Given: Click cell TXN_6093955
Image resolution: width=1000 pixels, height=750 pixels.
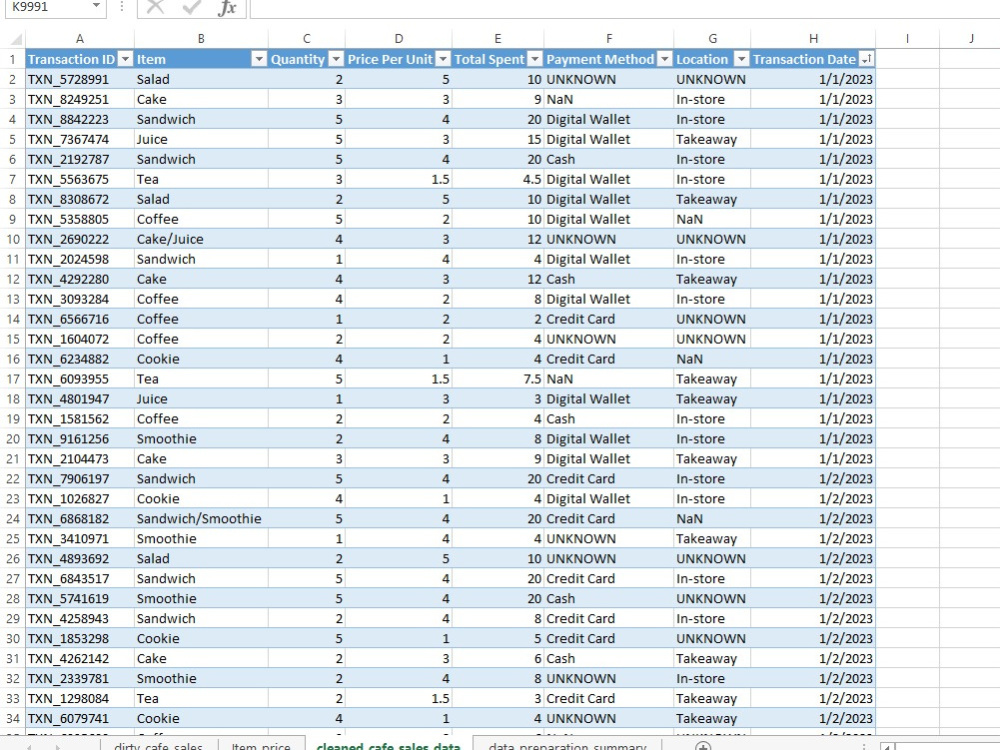Looking at the screenshot, I should [x=80, y=379].
